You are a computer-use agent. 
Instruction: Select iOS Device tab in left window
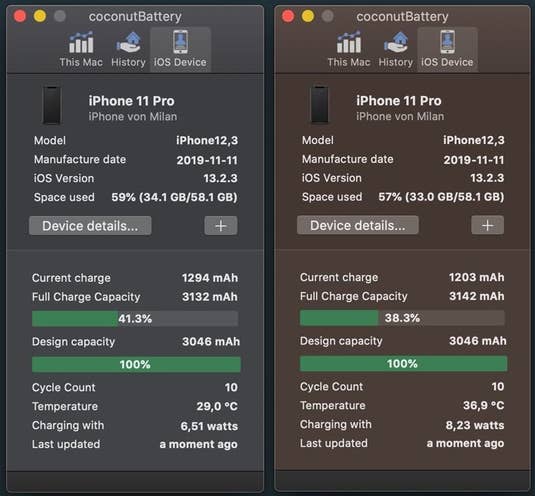click(x=180, y=49)
